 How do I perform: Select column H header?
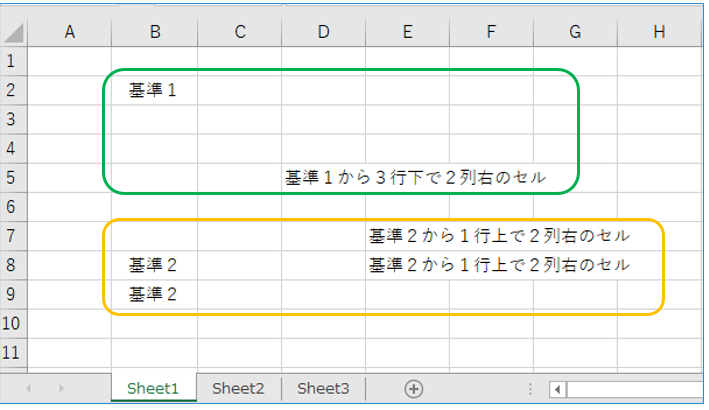pos(659,32)
